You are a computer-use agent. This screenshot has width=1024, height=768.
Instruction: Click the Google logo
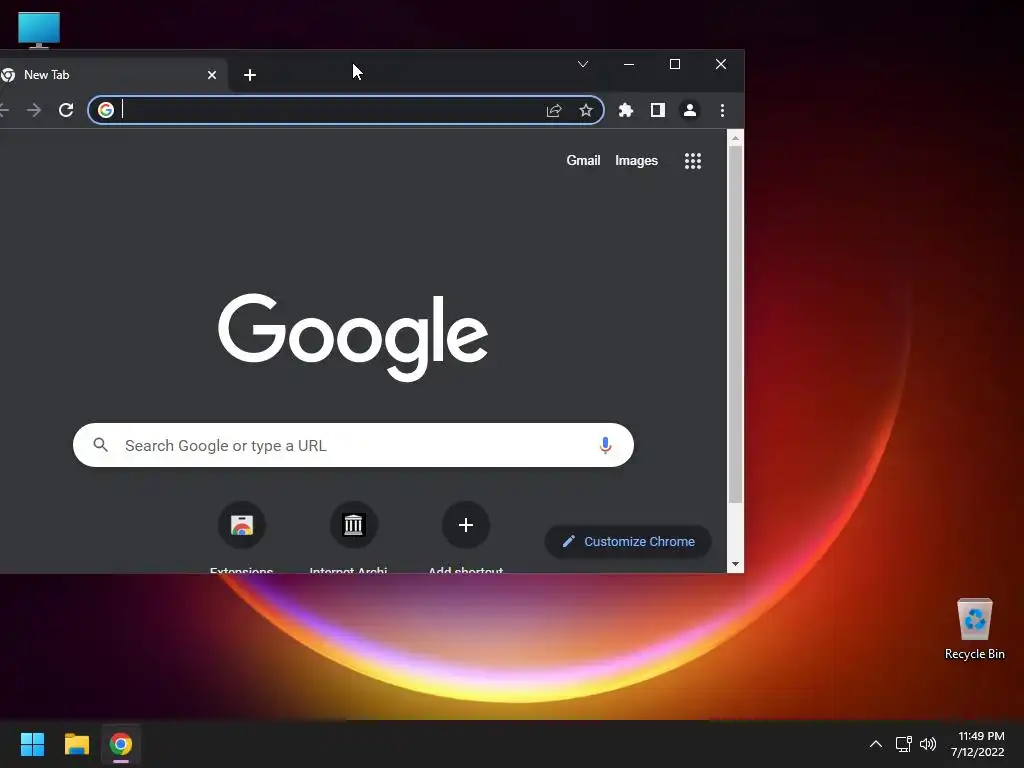click(353, 337)
